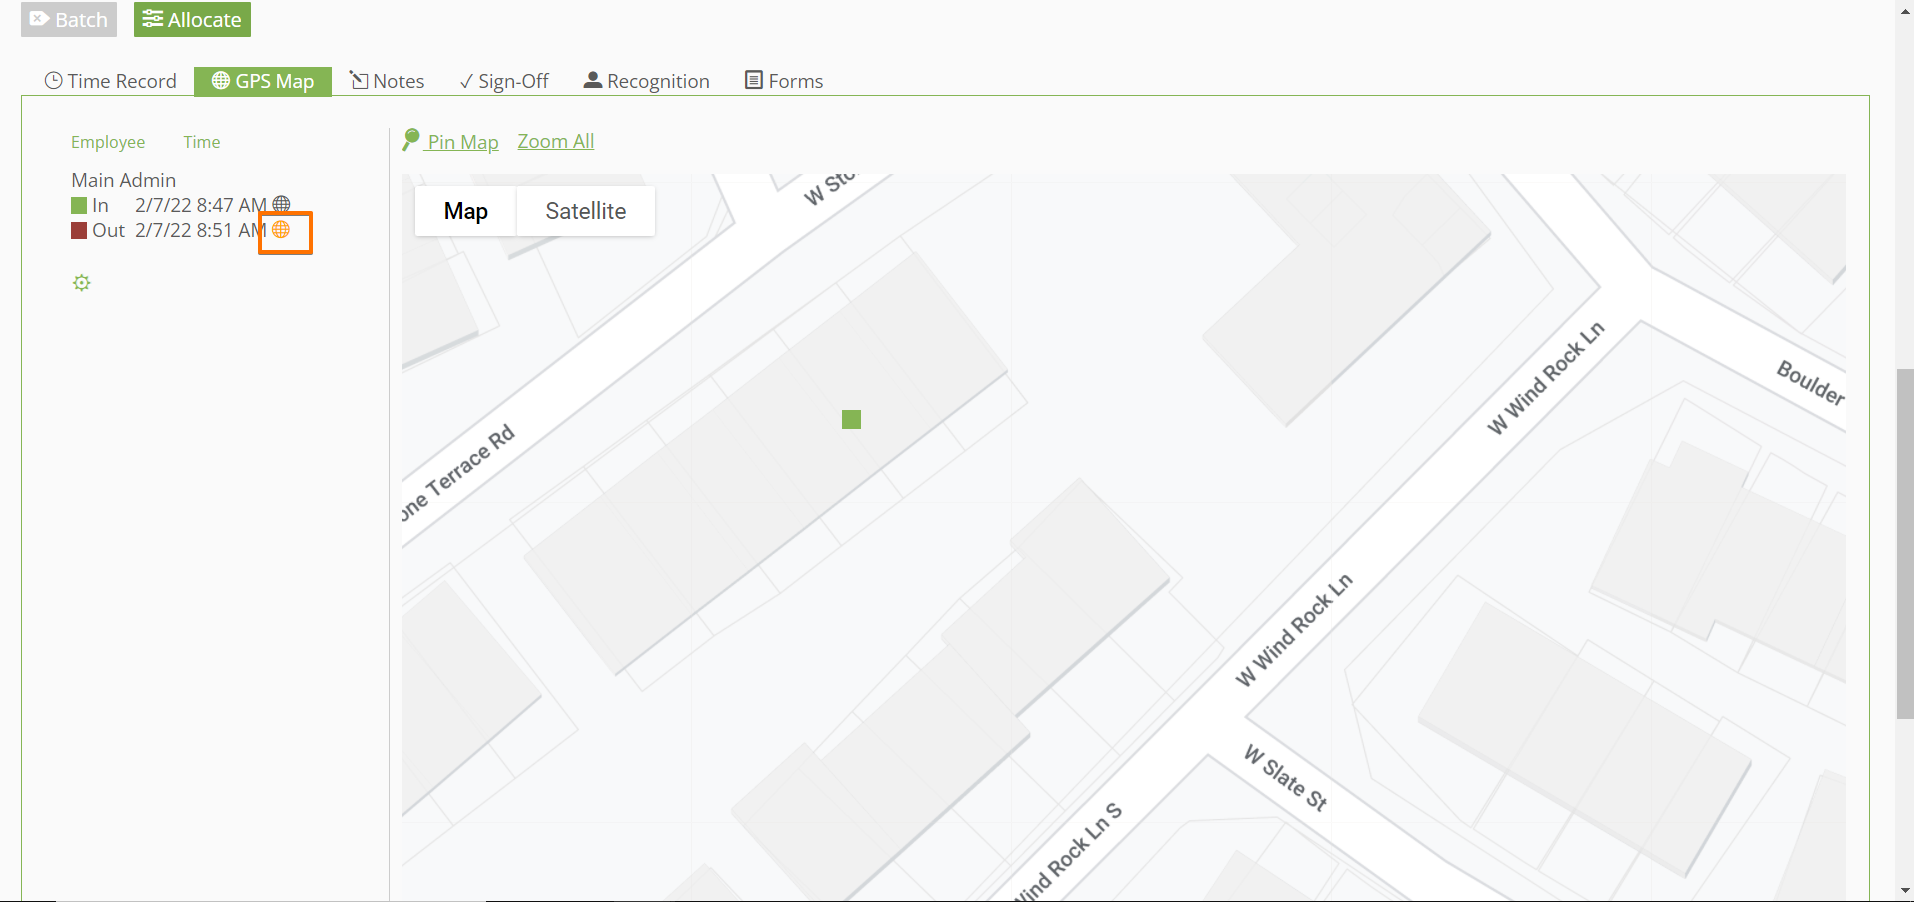Open the Notes tab
Viewport: 1914px width, 902px height.
pyautogui.click(x=387, y=81)
